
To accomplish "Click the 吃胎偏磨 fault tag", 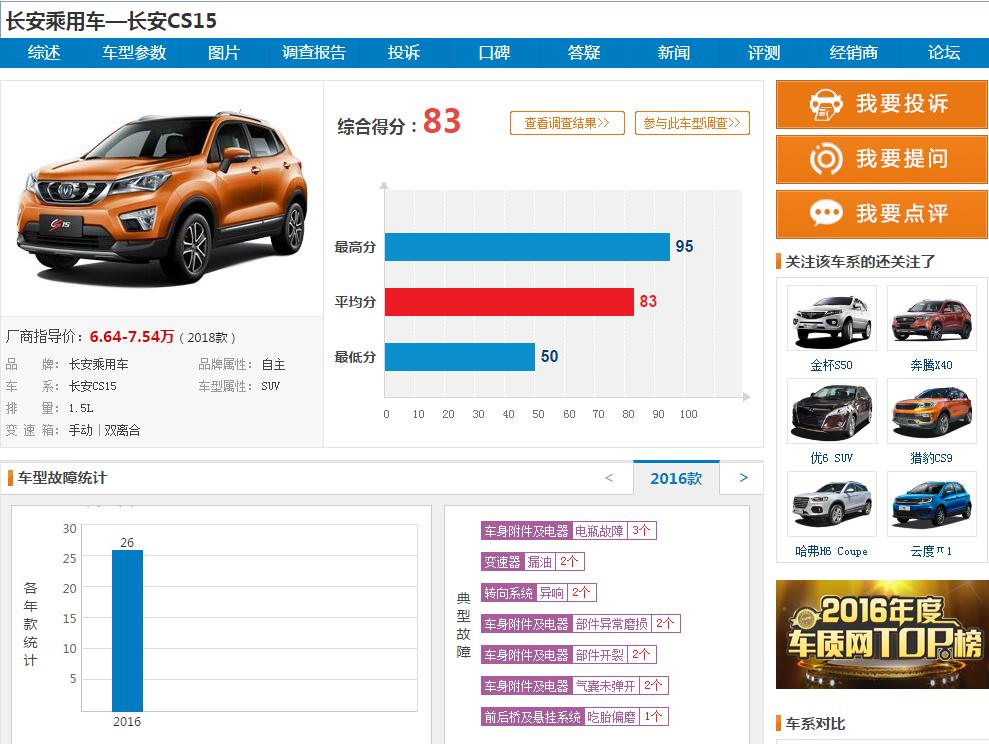I will [574, 717].
